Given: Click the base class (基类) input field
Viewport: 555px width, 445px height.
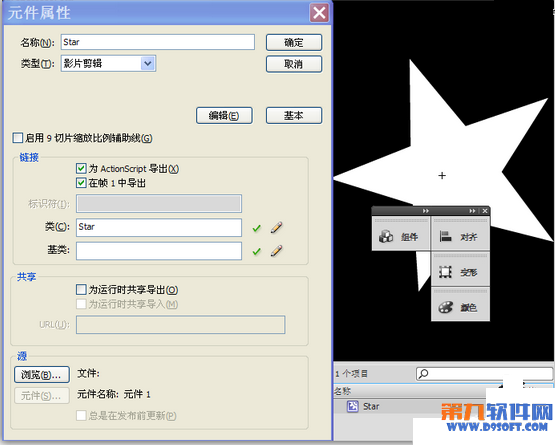Looking at the screenshot, I should pos(159,251).
